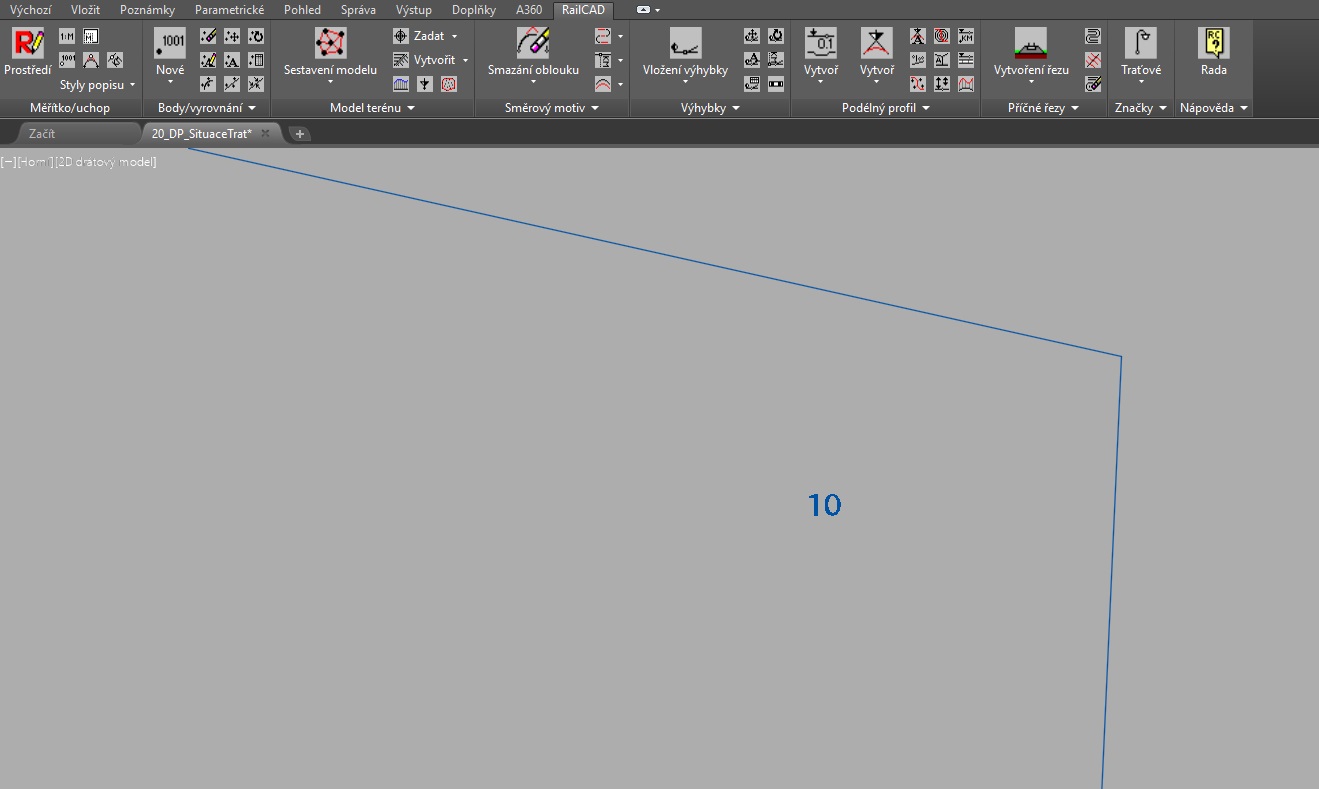Click the KM stationing icon in Podélný profil
The width and height of the screenshot is (1319, 789).
(966, 36)
